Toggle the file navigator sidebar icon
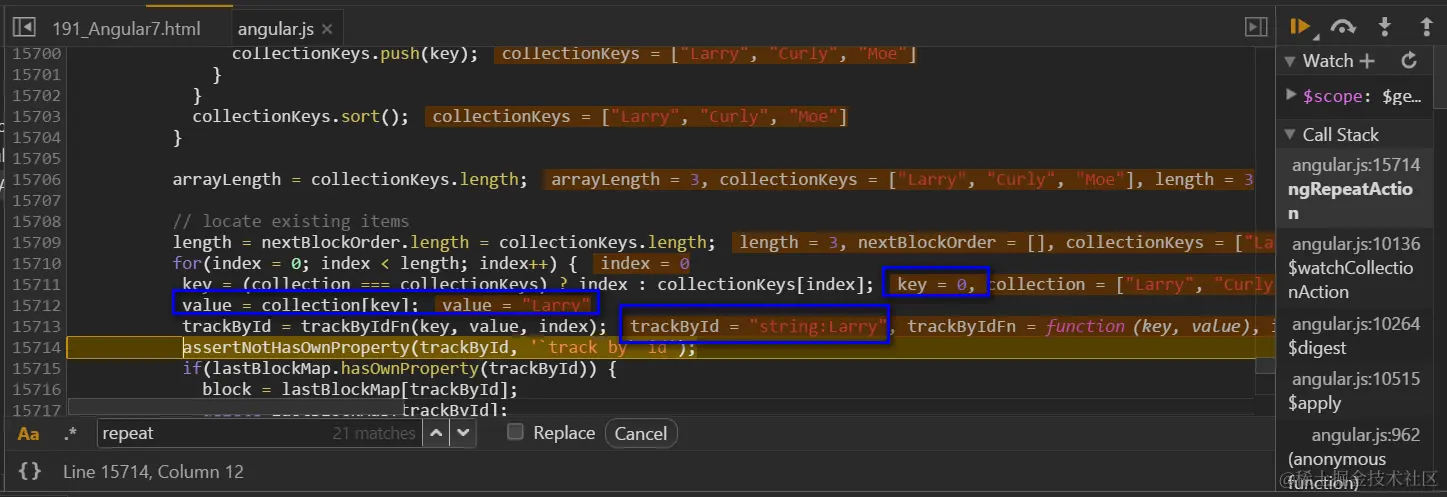 (24, 27)
